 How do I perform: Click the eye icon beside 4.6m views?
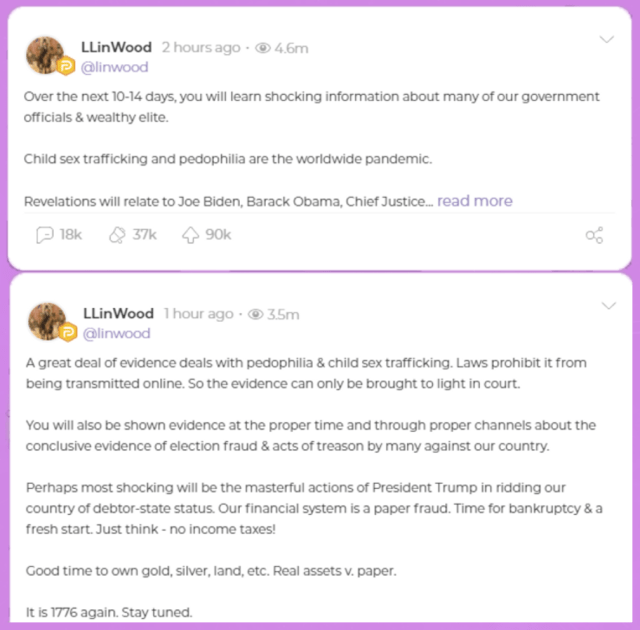[264, 48]
